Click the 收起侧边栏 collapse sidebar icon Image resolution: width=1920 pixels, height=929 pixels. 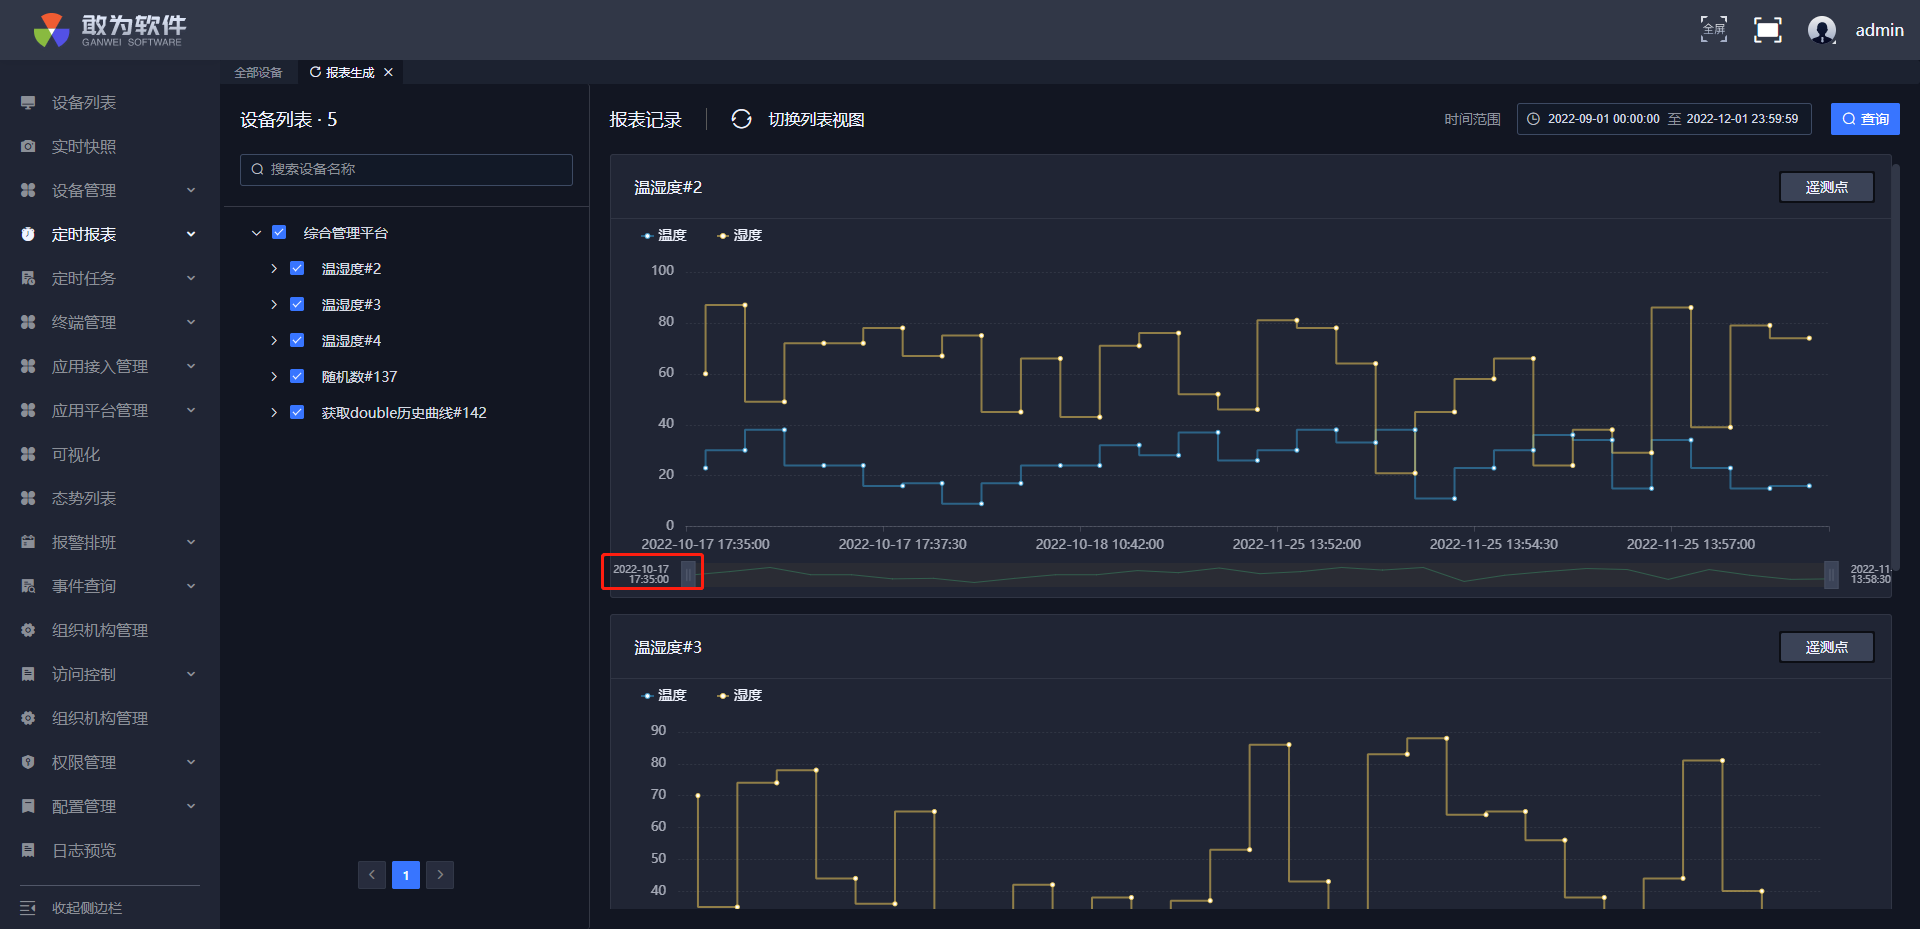(x=28, y=908)
